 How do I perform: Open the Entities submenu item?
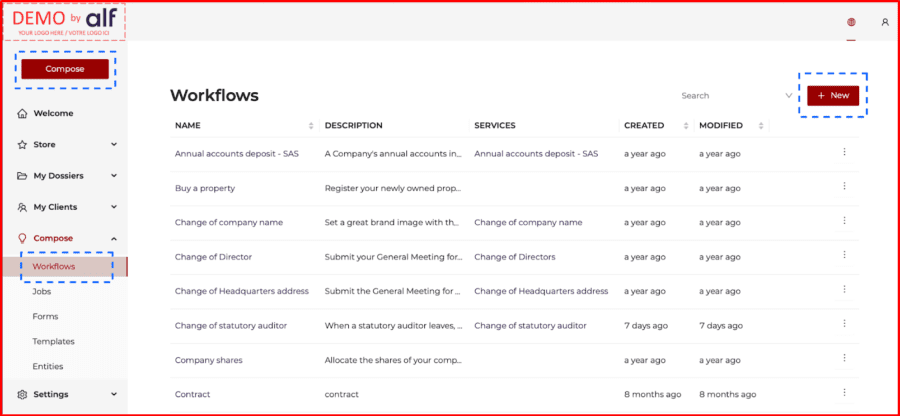pos(48,366)
